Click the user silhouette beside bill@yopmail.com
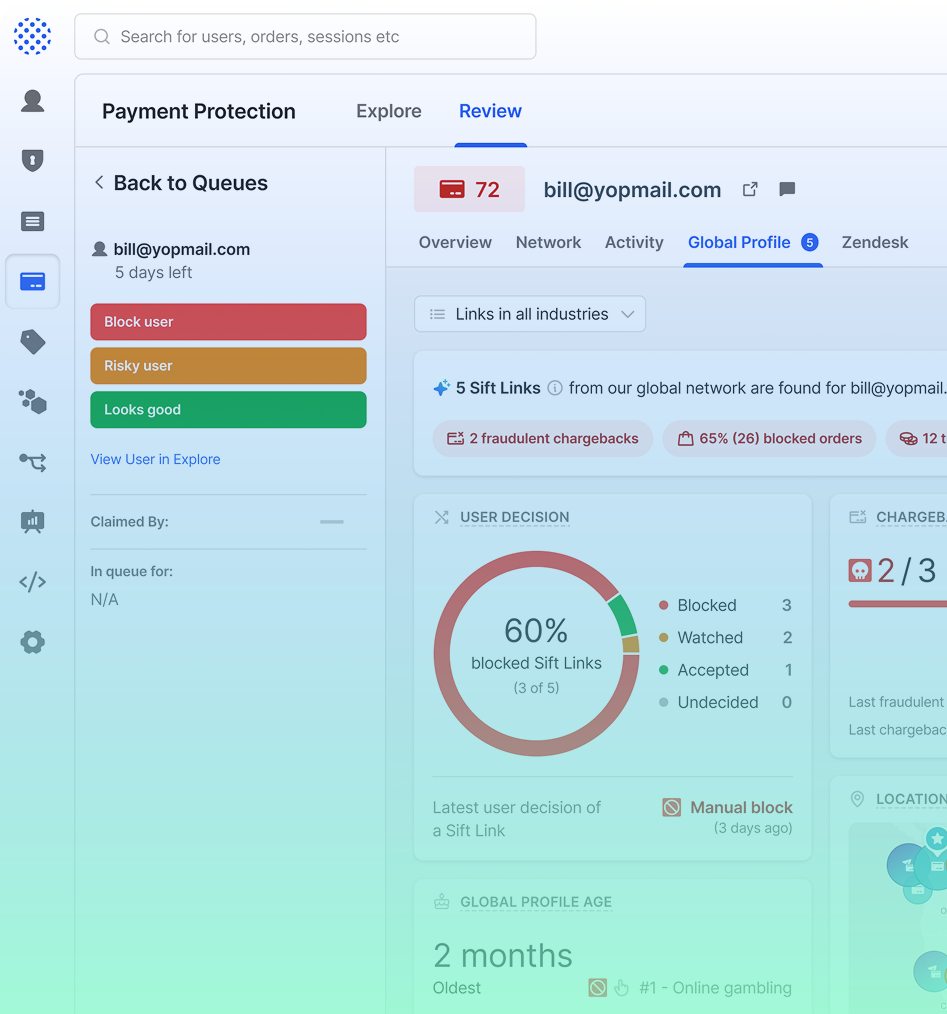Viewport: 947px width, 1014px height. tap(100, 249)
